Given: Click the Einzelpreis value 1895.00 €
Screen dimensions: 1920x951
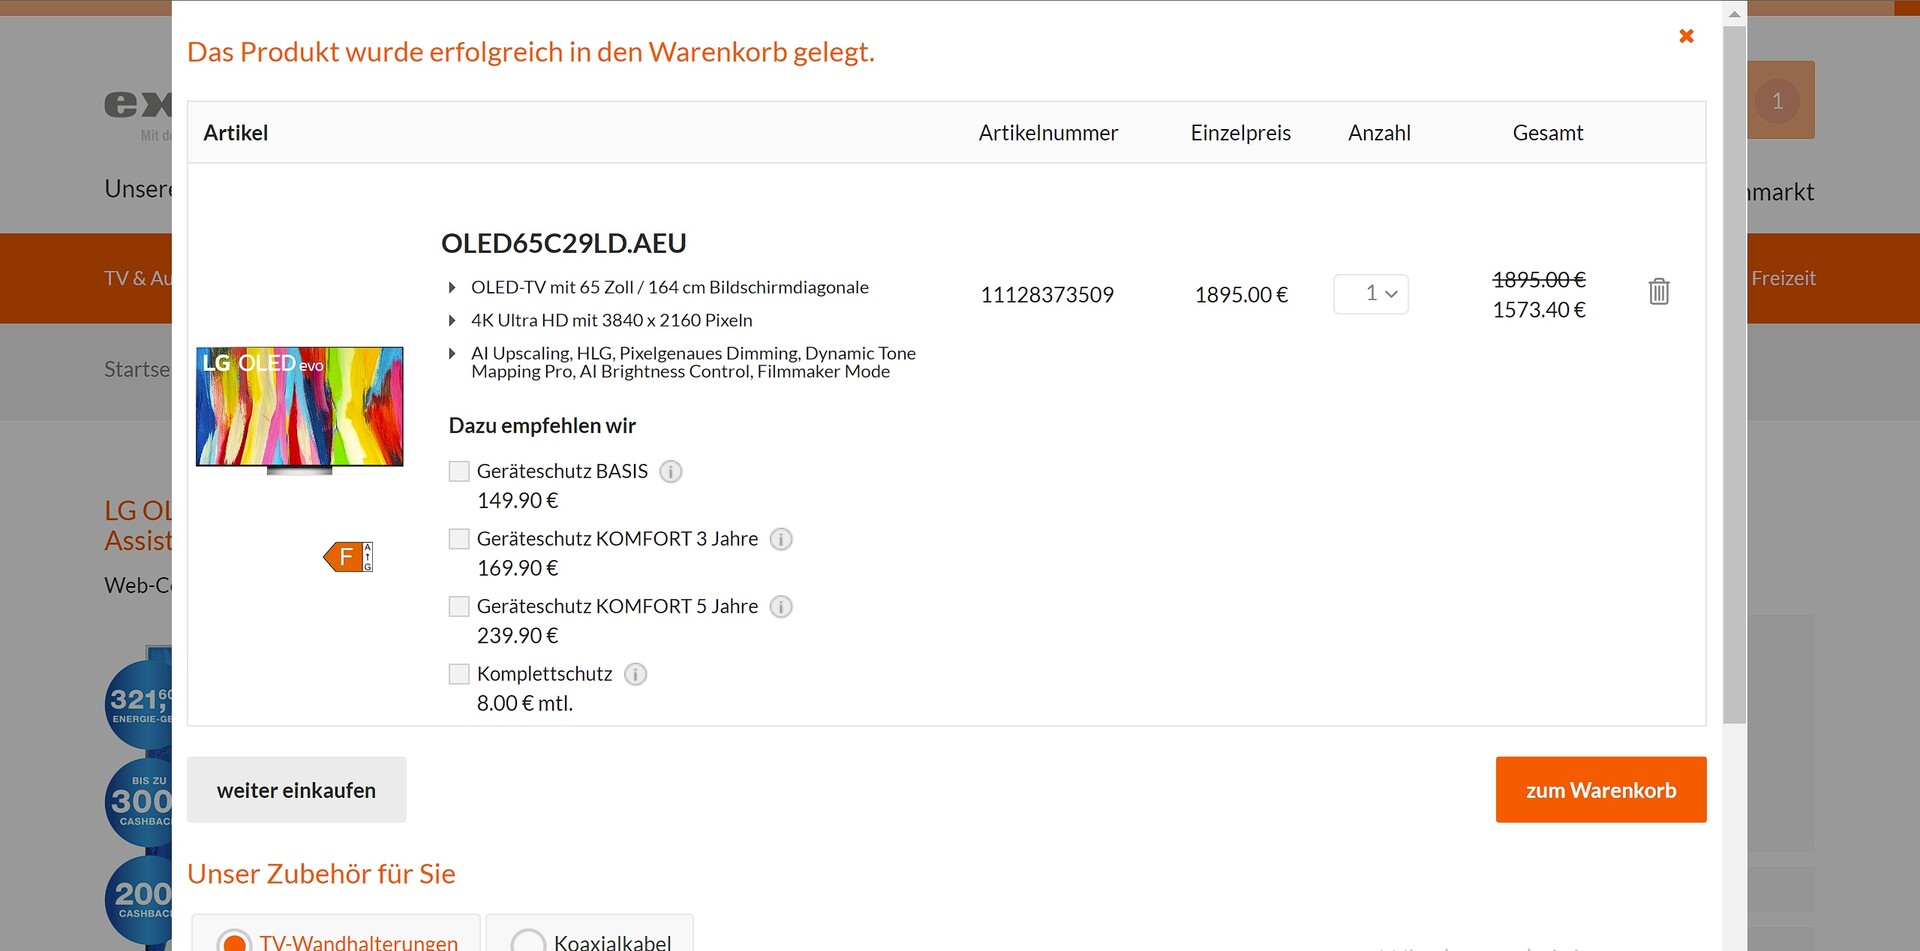Looking at the screenshot, I should pos(1241,295).
